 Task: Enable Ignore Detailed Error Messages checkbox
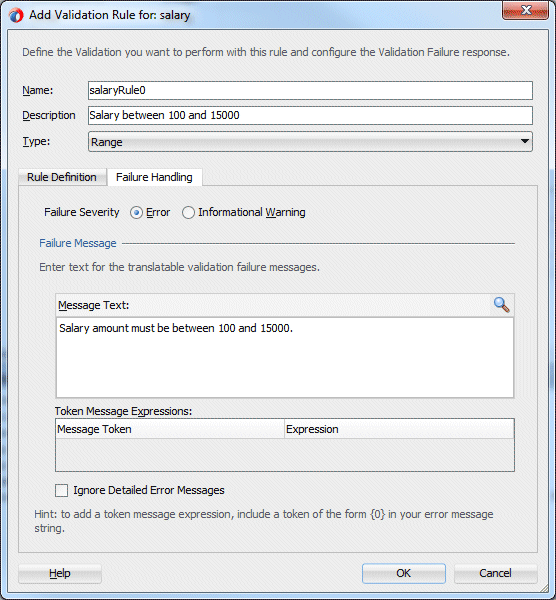61,490
